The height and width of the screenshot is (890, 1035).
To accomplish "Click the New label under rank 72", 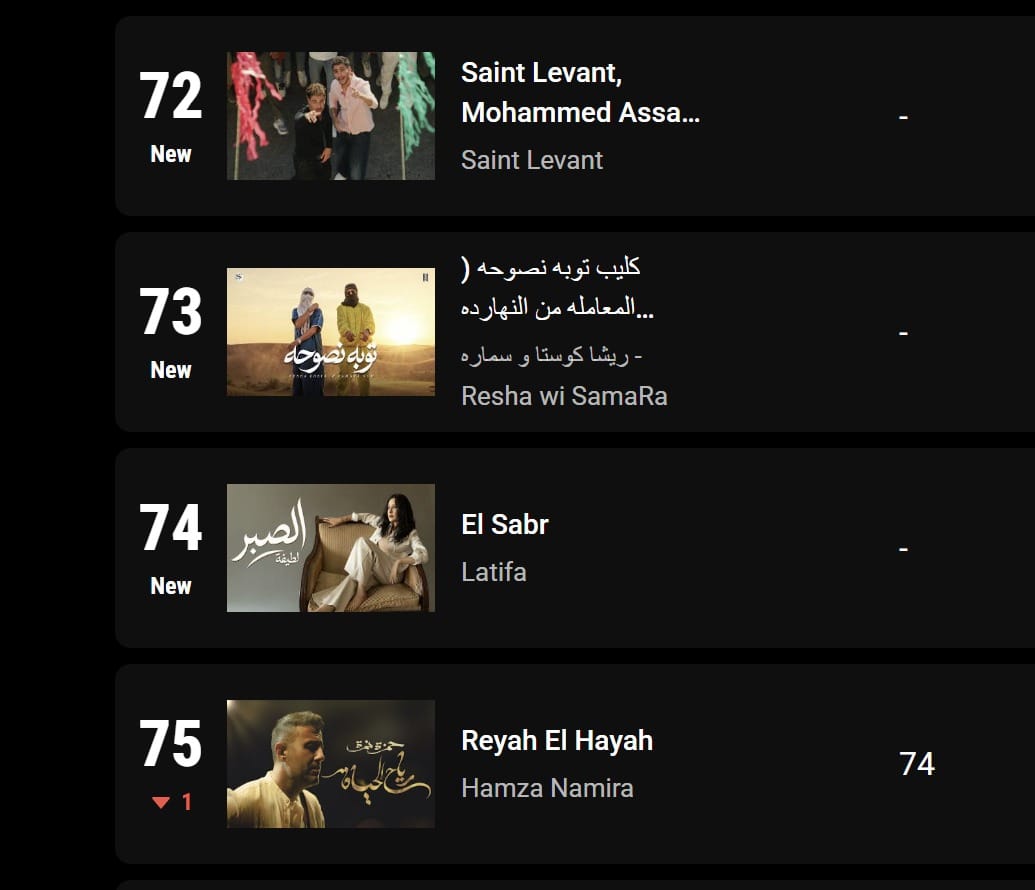I will coord(171,154).
